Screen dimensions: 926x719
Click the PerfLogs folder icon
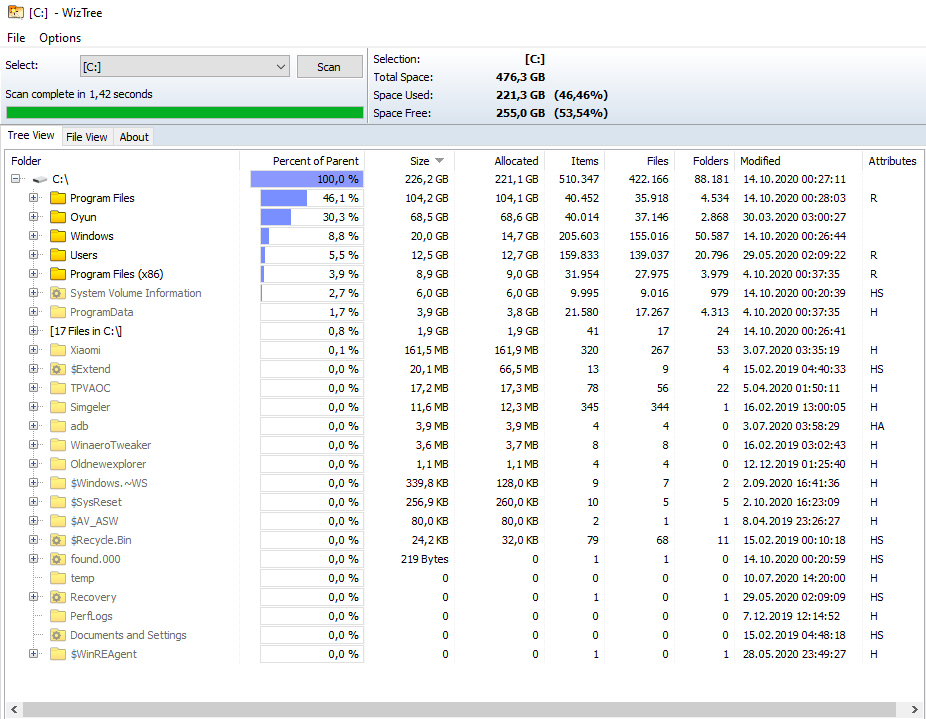click(x=57, y=616)
